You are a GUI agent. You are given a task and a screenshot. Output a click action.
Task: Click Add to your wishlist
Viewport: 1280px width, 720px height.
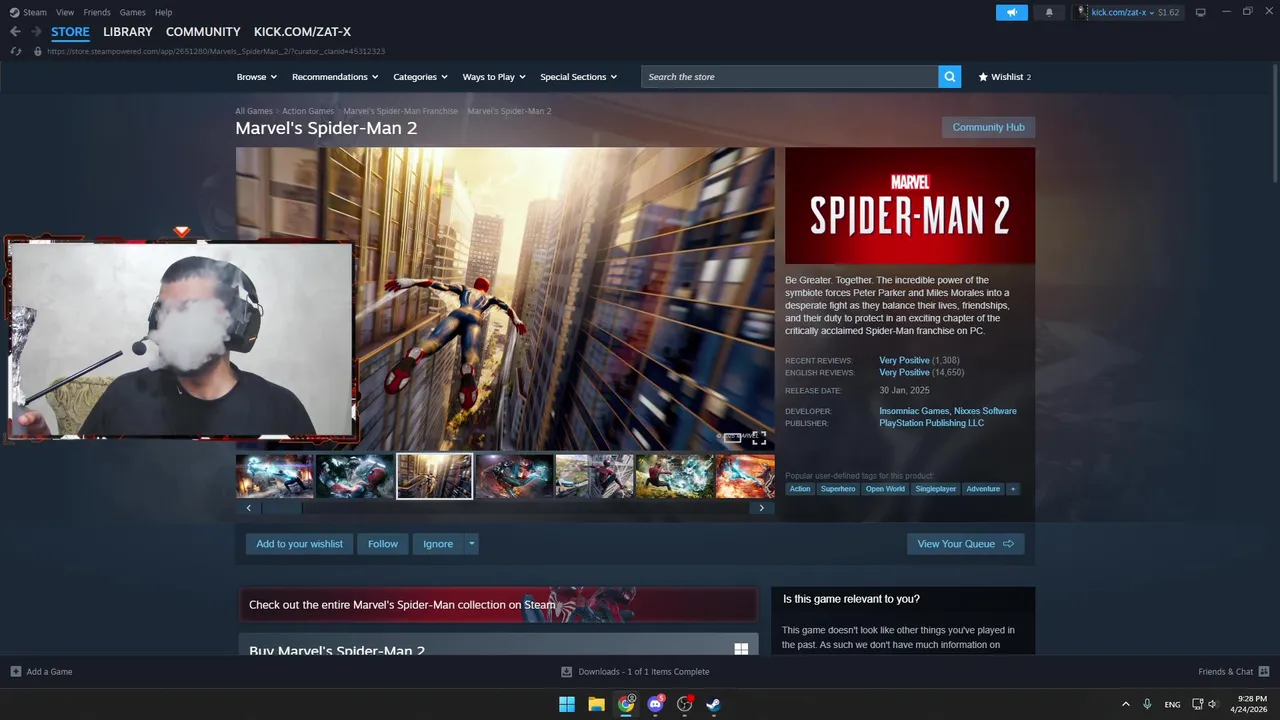click(299, 544)
